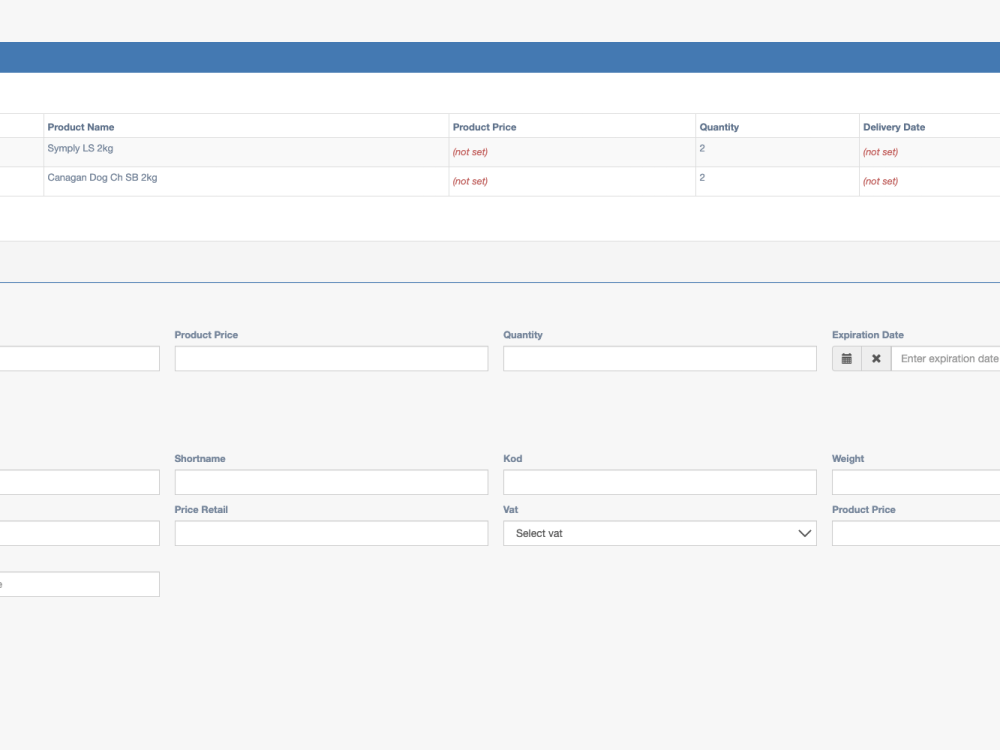Focus the Enter expiration date field
The image size is (1000, 750).
click(x=946, y=358)
